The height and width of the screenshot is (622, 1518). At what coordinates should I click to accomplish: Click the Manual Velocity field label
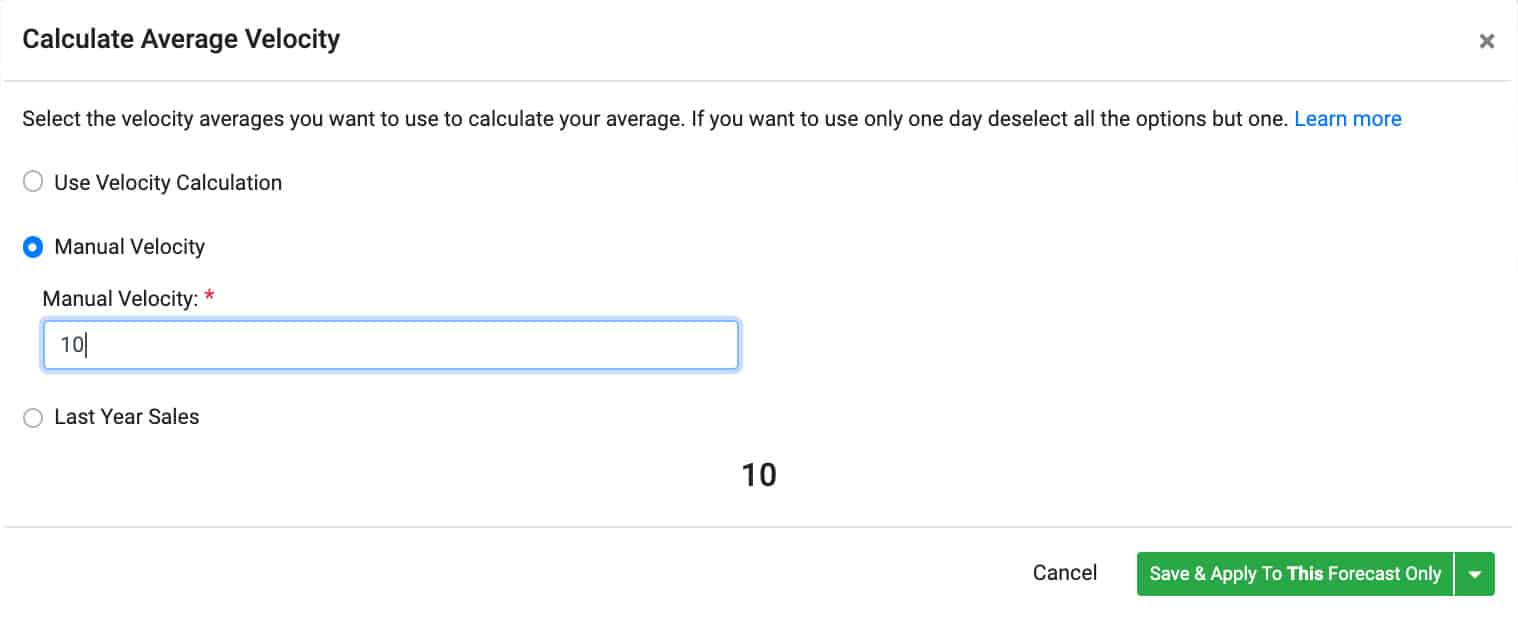(x=120, y=298)
